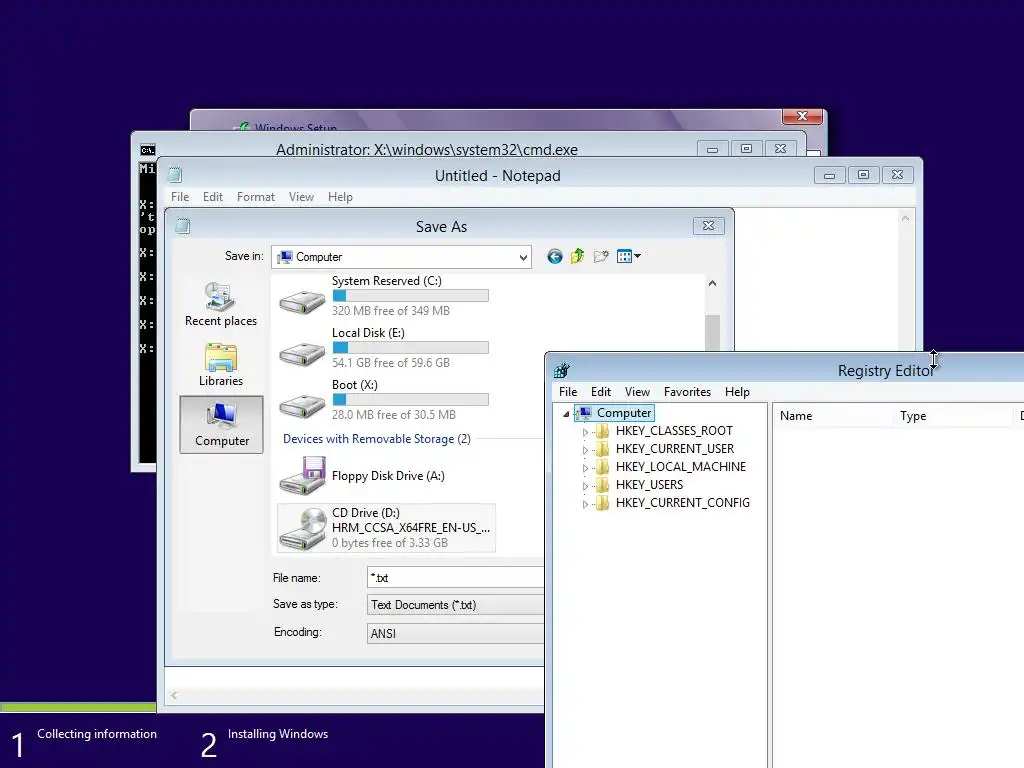The height and width of the screenshot is (768, 1024).
Task: Select Computer in Save As sidebar
Action: [221, 424]
